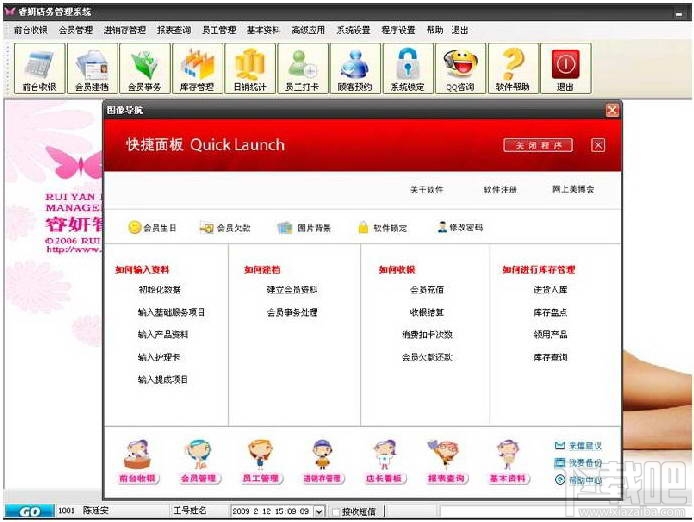This screenshot has width=694, height=522.
Task: Open the QQ咨询 smiley icon
Action: [x=460, y=69]
